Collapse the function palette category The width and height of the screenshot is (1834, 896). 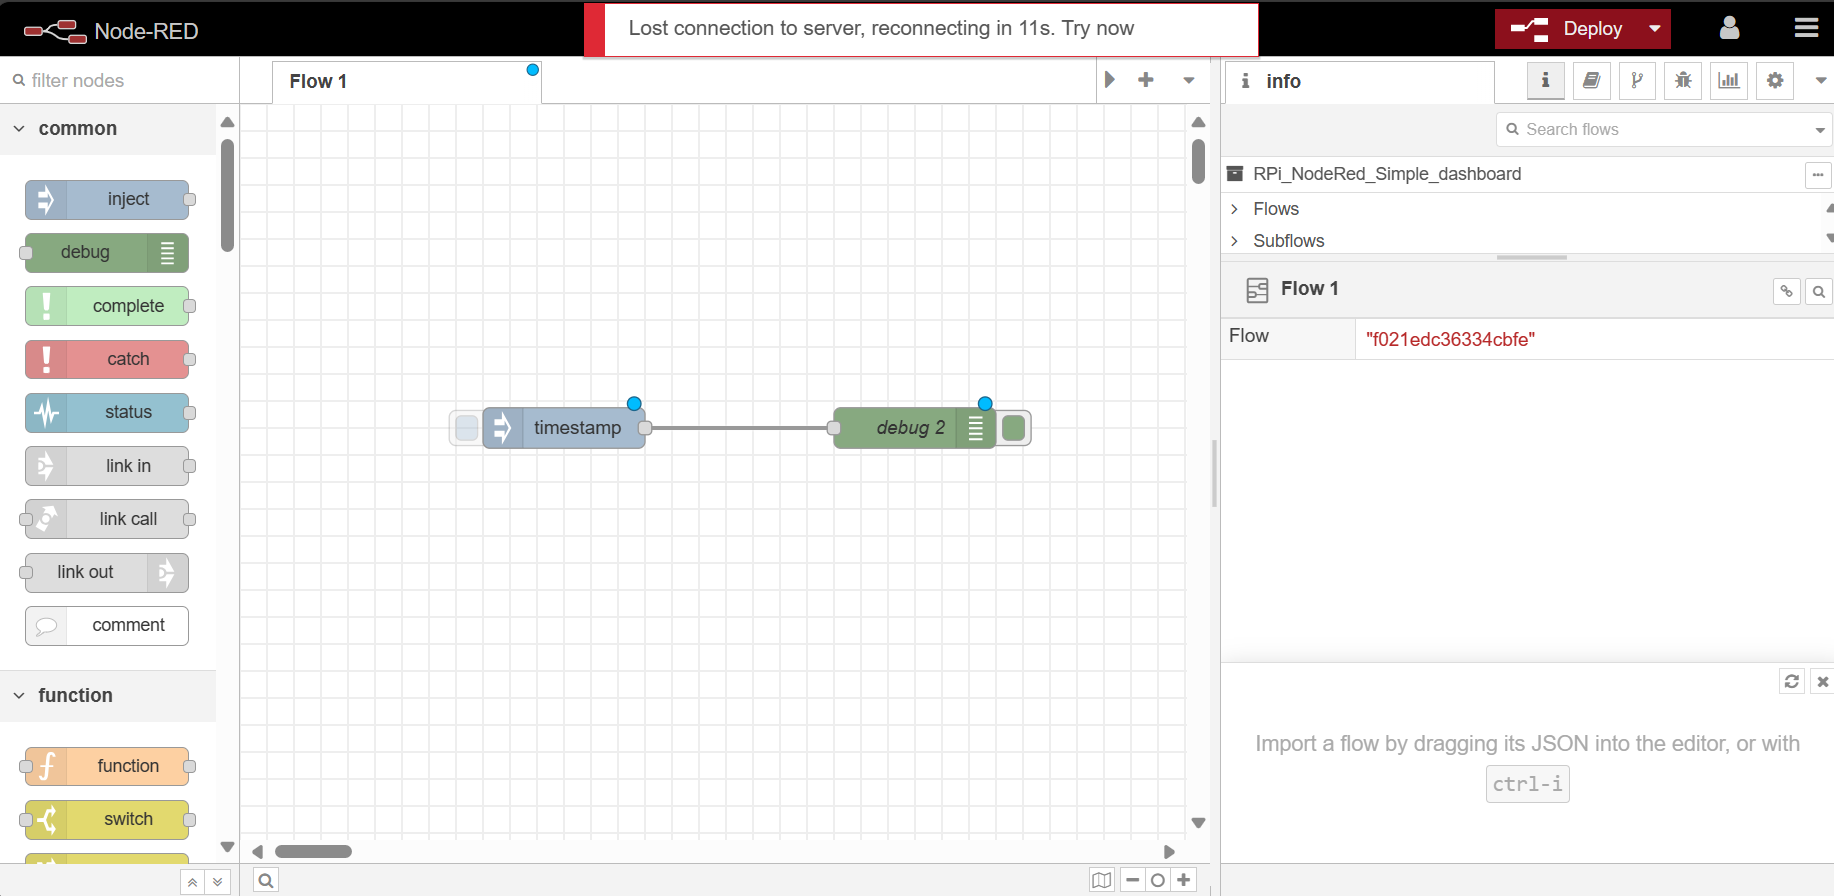(108, 696)
